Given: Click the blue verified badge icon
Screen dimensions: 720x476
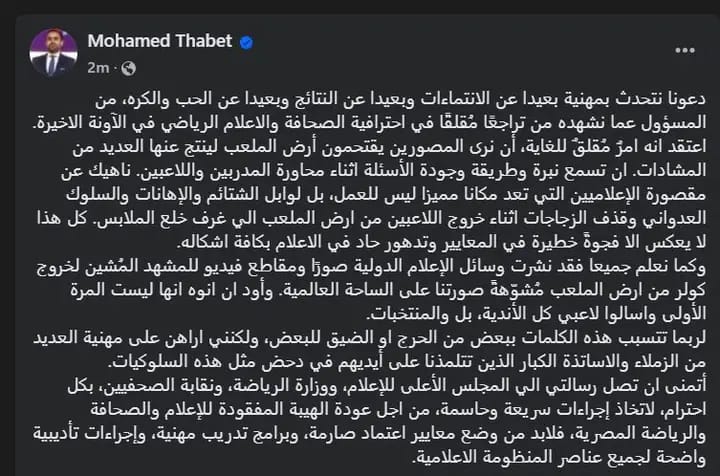Looking at the screenshot, I should click(247, 43).
